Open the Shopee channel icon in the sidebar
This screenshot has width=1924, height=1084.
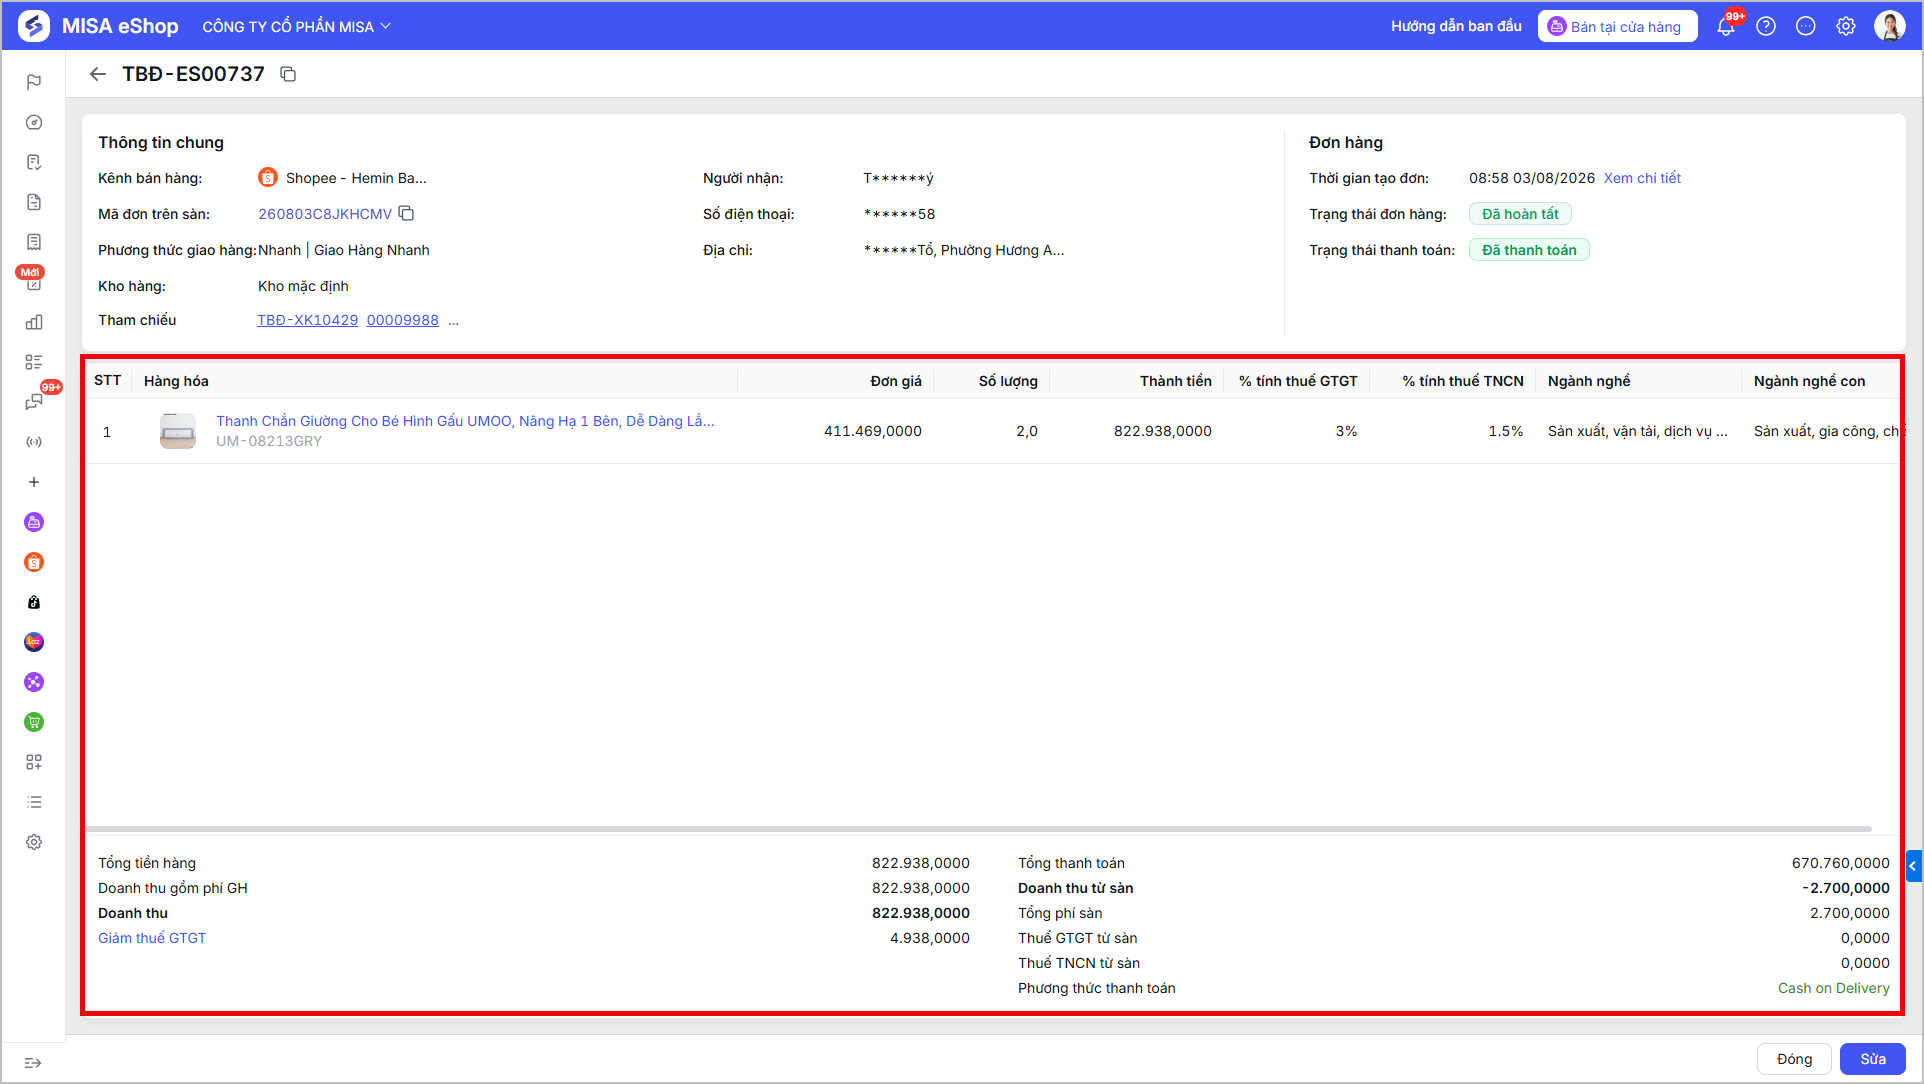[34, 562]
